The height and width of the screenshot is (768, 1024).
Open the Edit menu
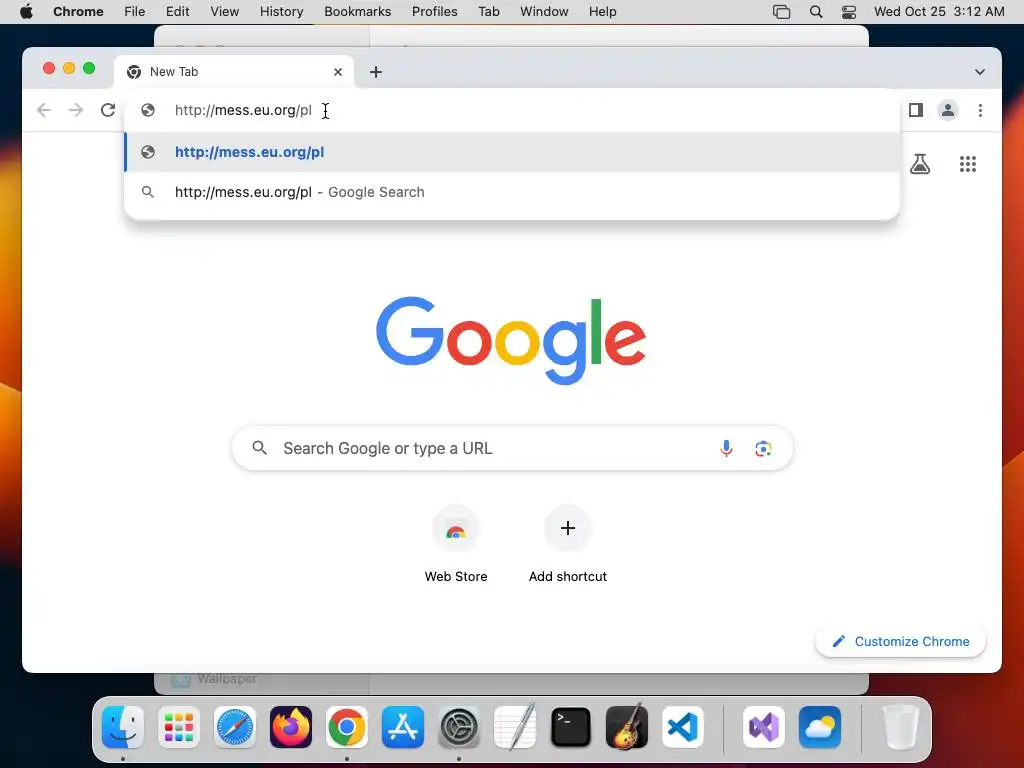point(177,12)
